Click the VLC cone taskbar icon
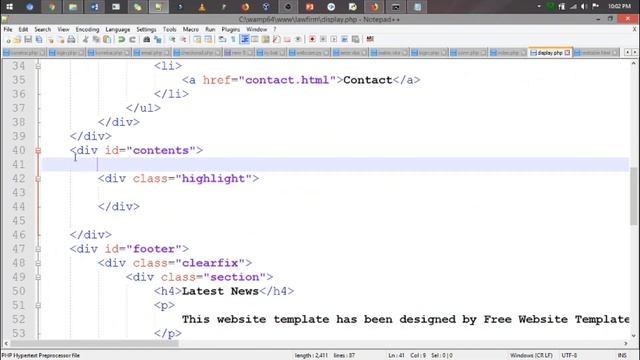This screenshot has height=360, width=640. point(202,7)
